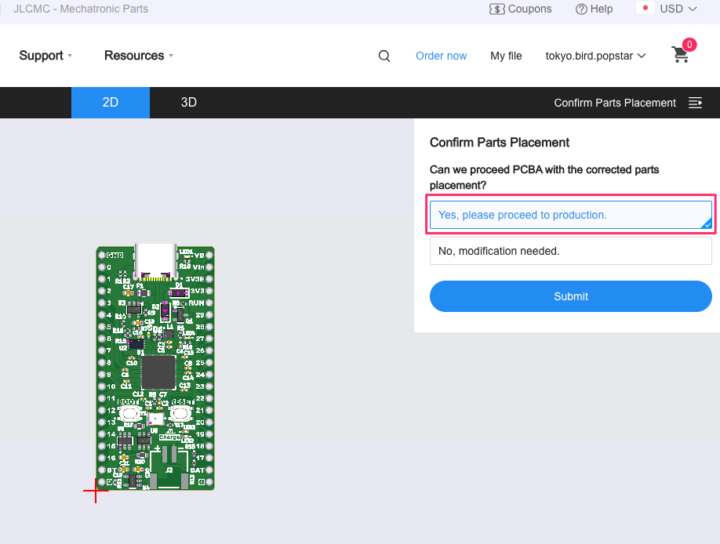
Task: Select 'No, modification needed' option
Action: coord(572,251)
